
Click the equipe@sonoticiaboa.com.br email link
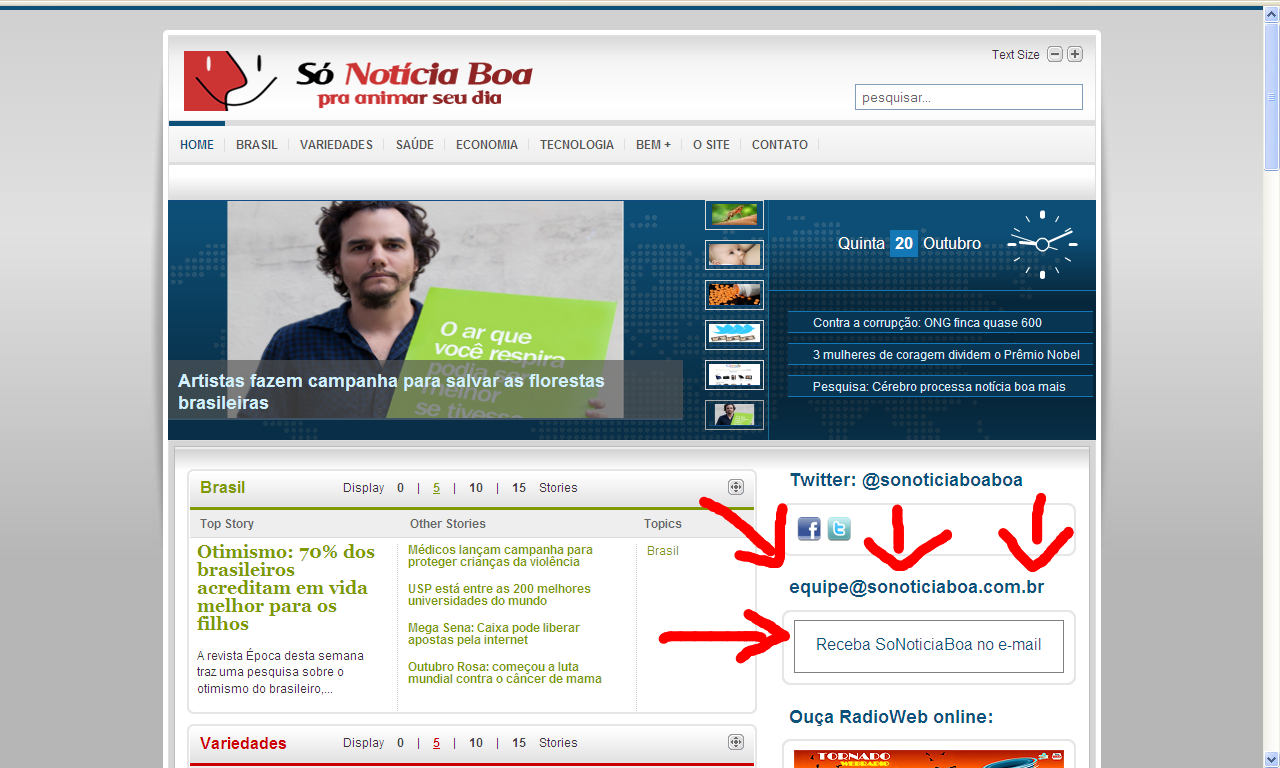click(917, 587)
